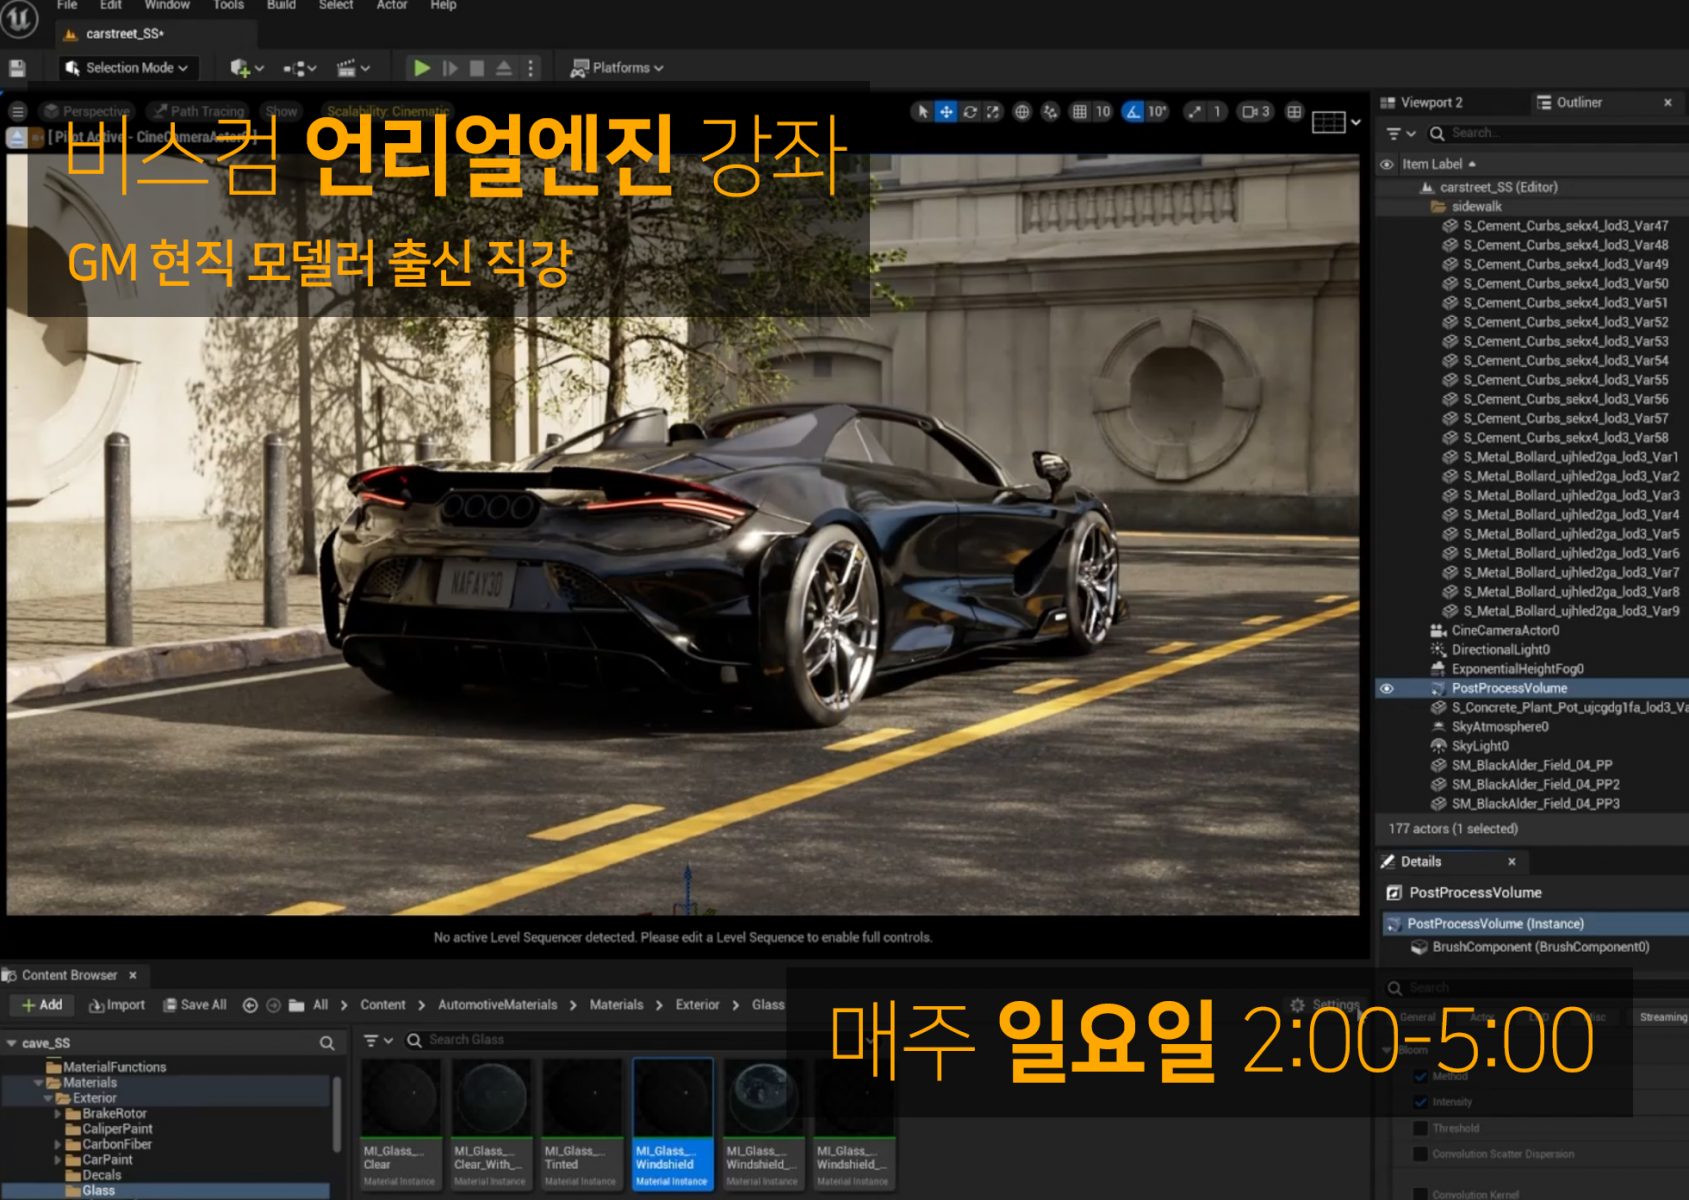Click the Save All button
The image size is (1689, 1200).
(195, 1005)
